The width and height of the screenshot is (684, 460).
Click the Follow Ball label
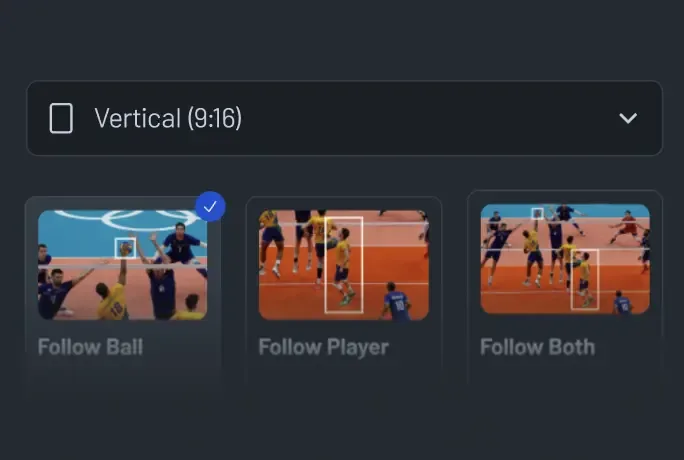(x=90, y=347)
